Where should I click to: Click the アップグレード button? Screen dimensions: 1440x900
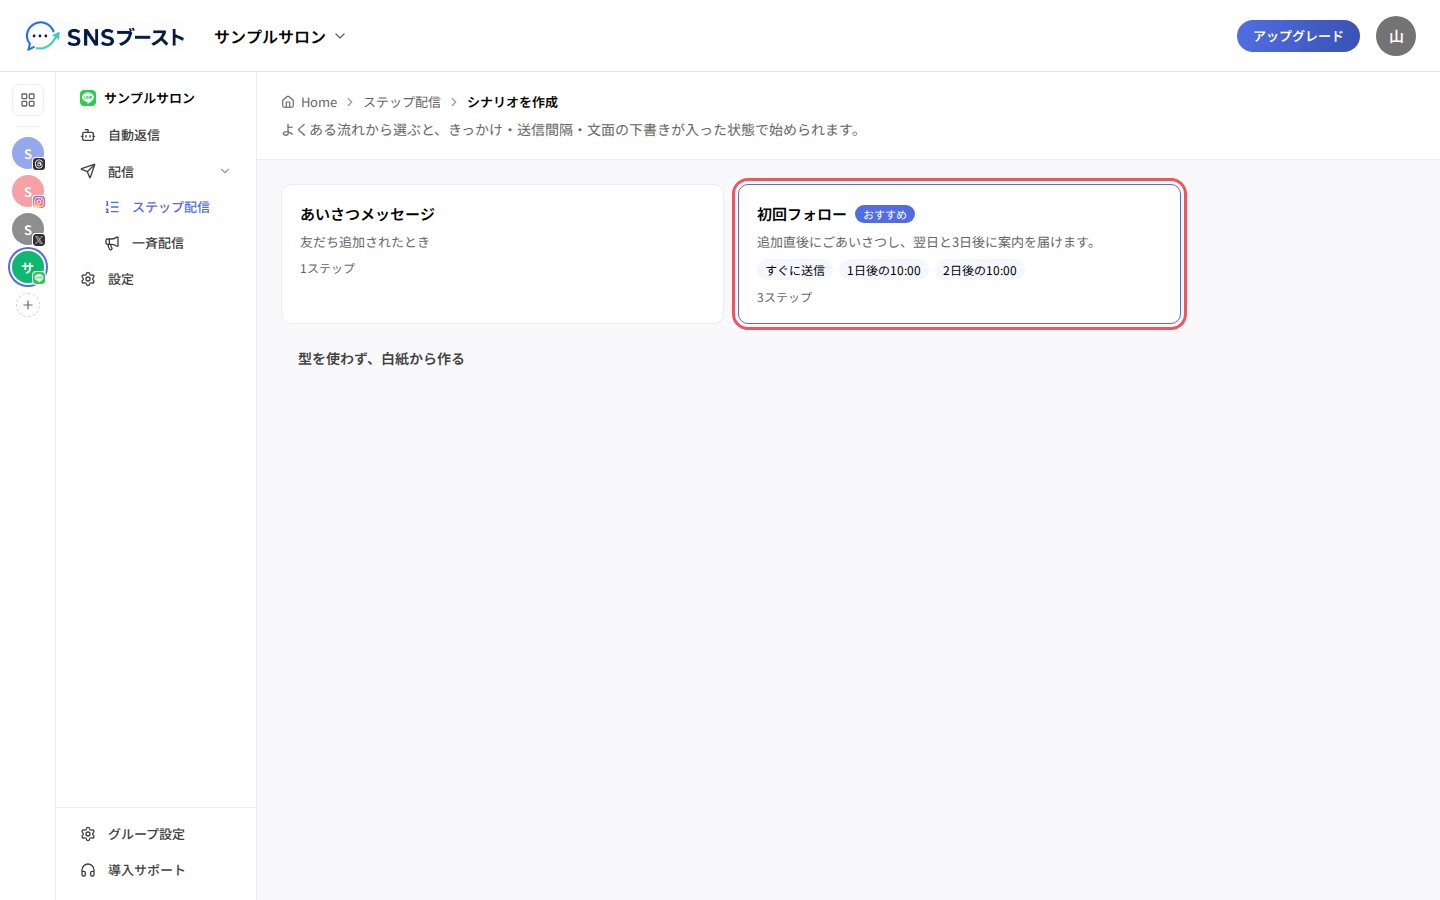[1298, 36]
